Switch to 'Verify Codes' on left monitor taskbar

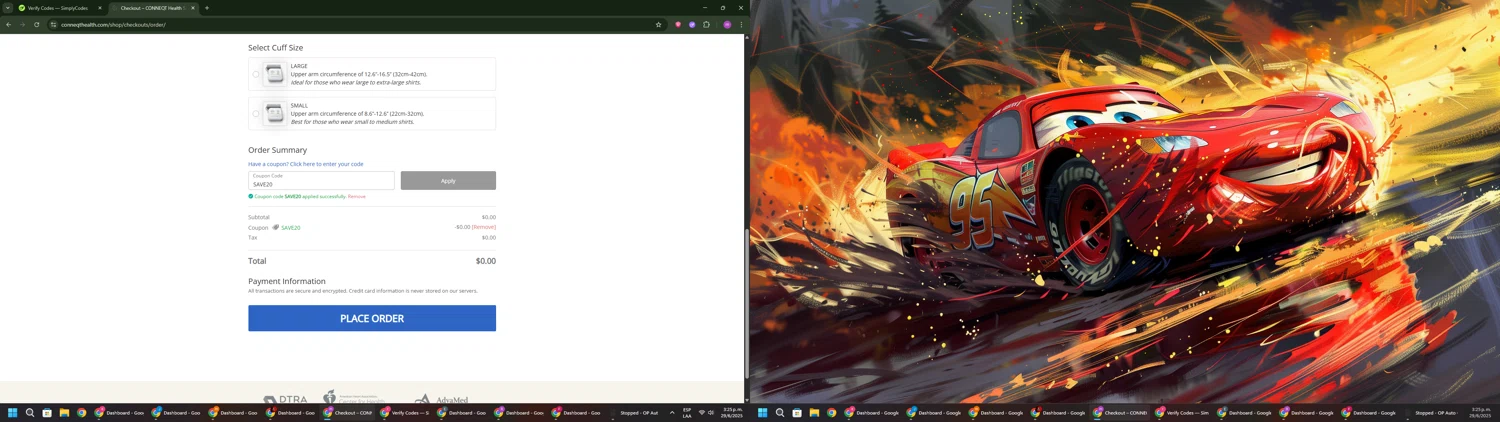(406, 413)
